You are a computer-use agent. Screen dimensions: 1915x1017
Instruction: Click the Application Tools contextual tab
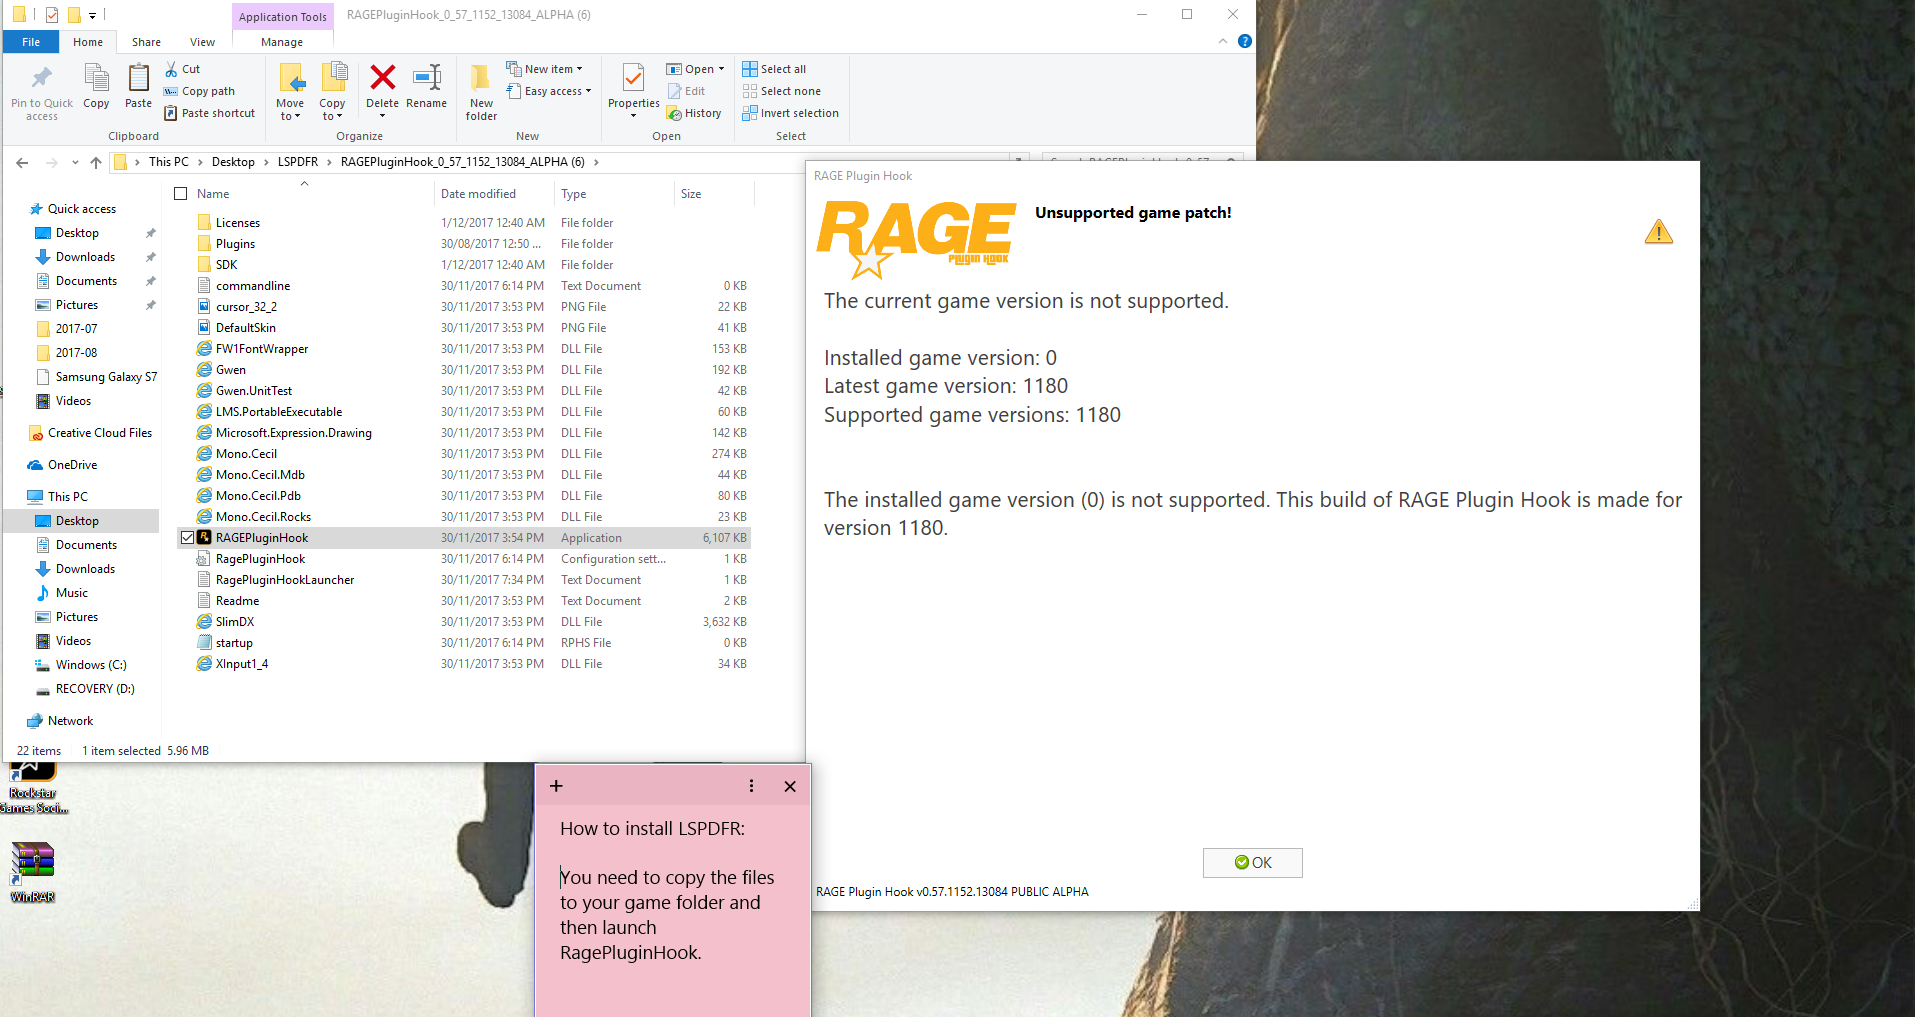coord(283,16)
